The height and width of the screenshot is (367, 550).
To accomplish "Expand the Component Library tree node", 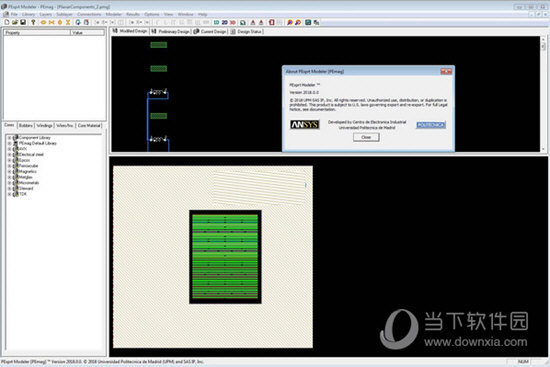I will 9,138.
